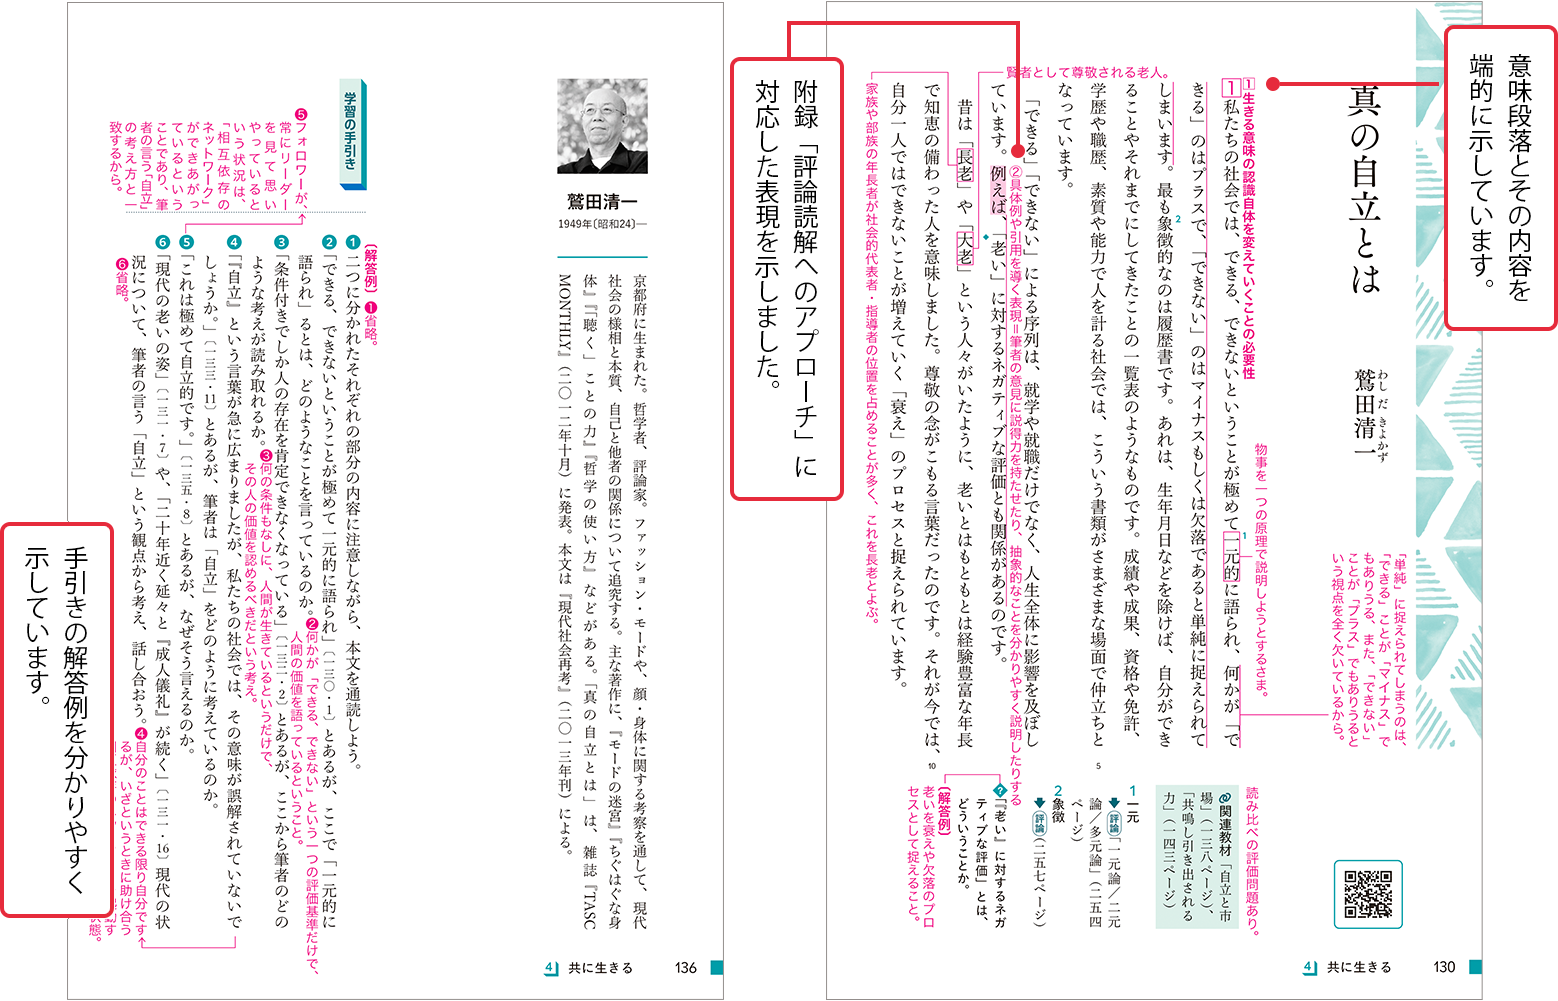Viewport: 1558px width, 1001px height.
Task: Select the 共に生きる section label on page 130
Action: [1358, 967]
